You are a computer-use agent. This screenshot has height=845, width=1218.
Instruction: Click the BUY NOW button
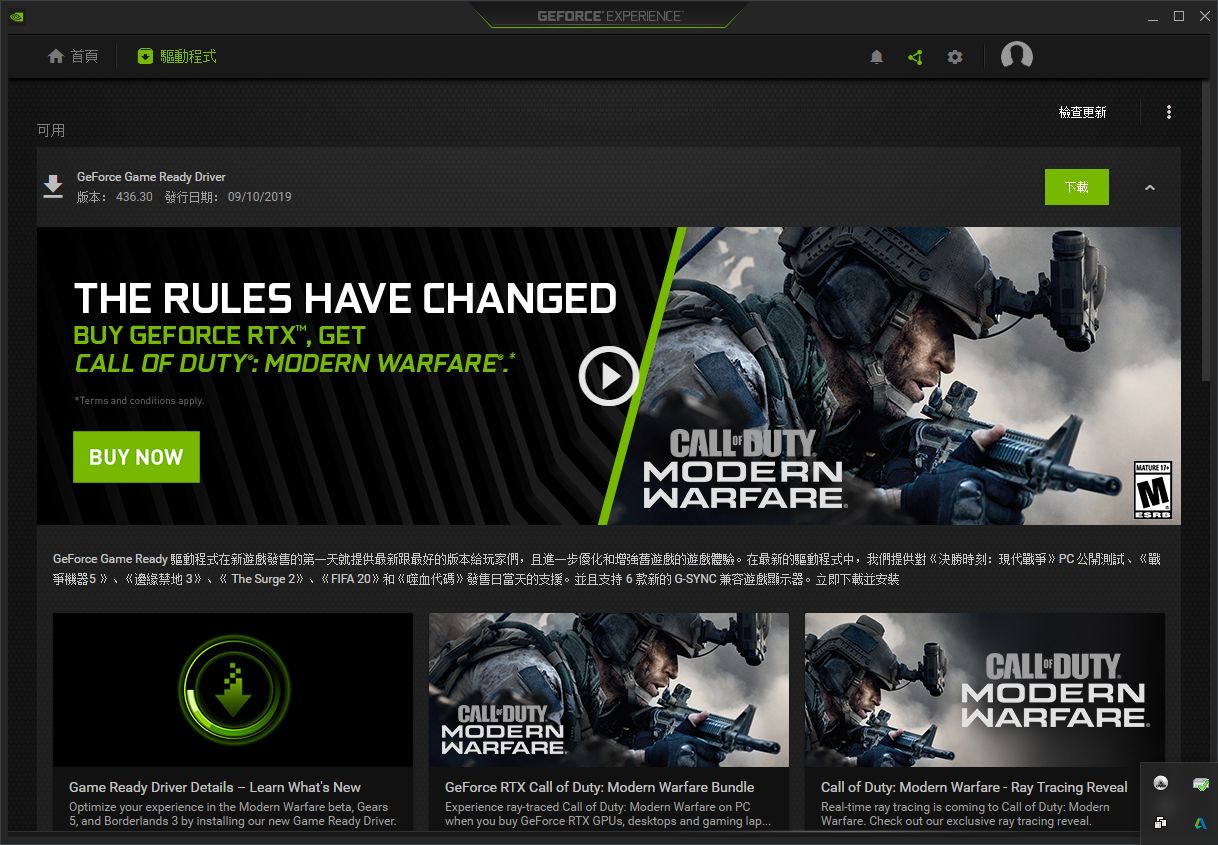136,457
